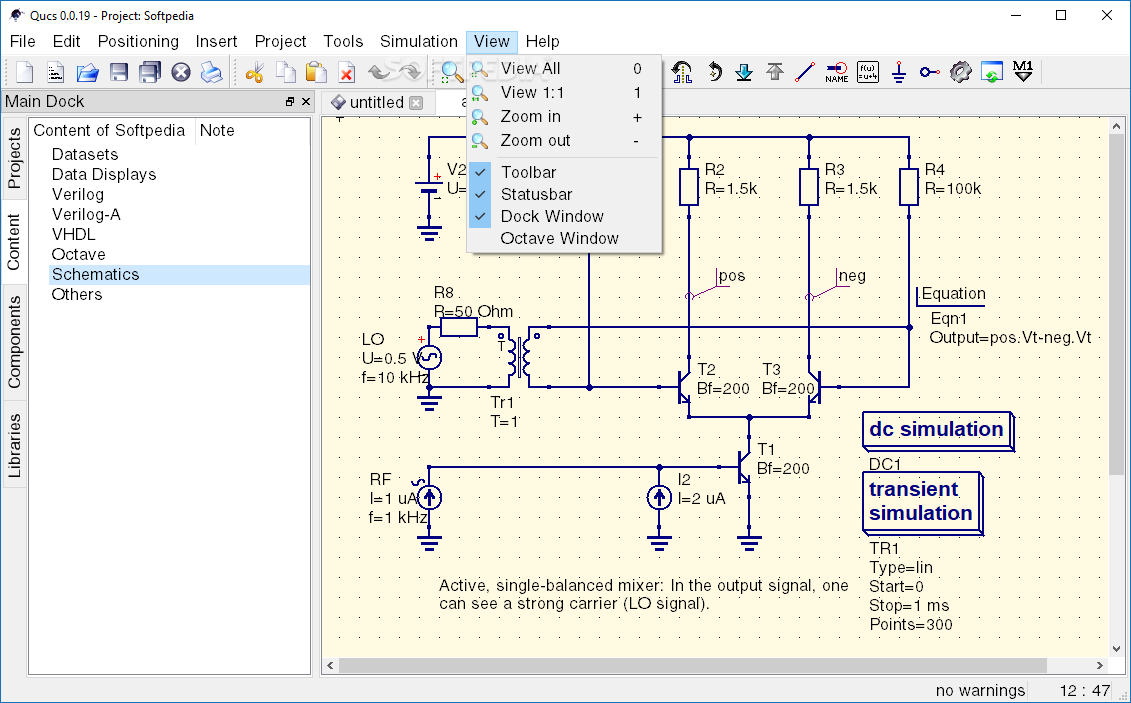Click horizontal scrollbar right arrow
This screenshot has height=703, width=1131.
1099,666
